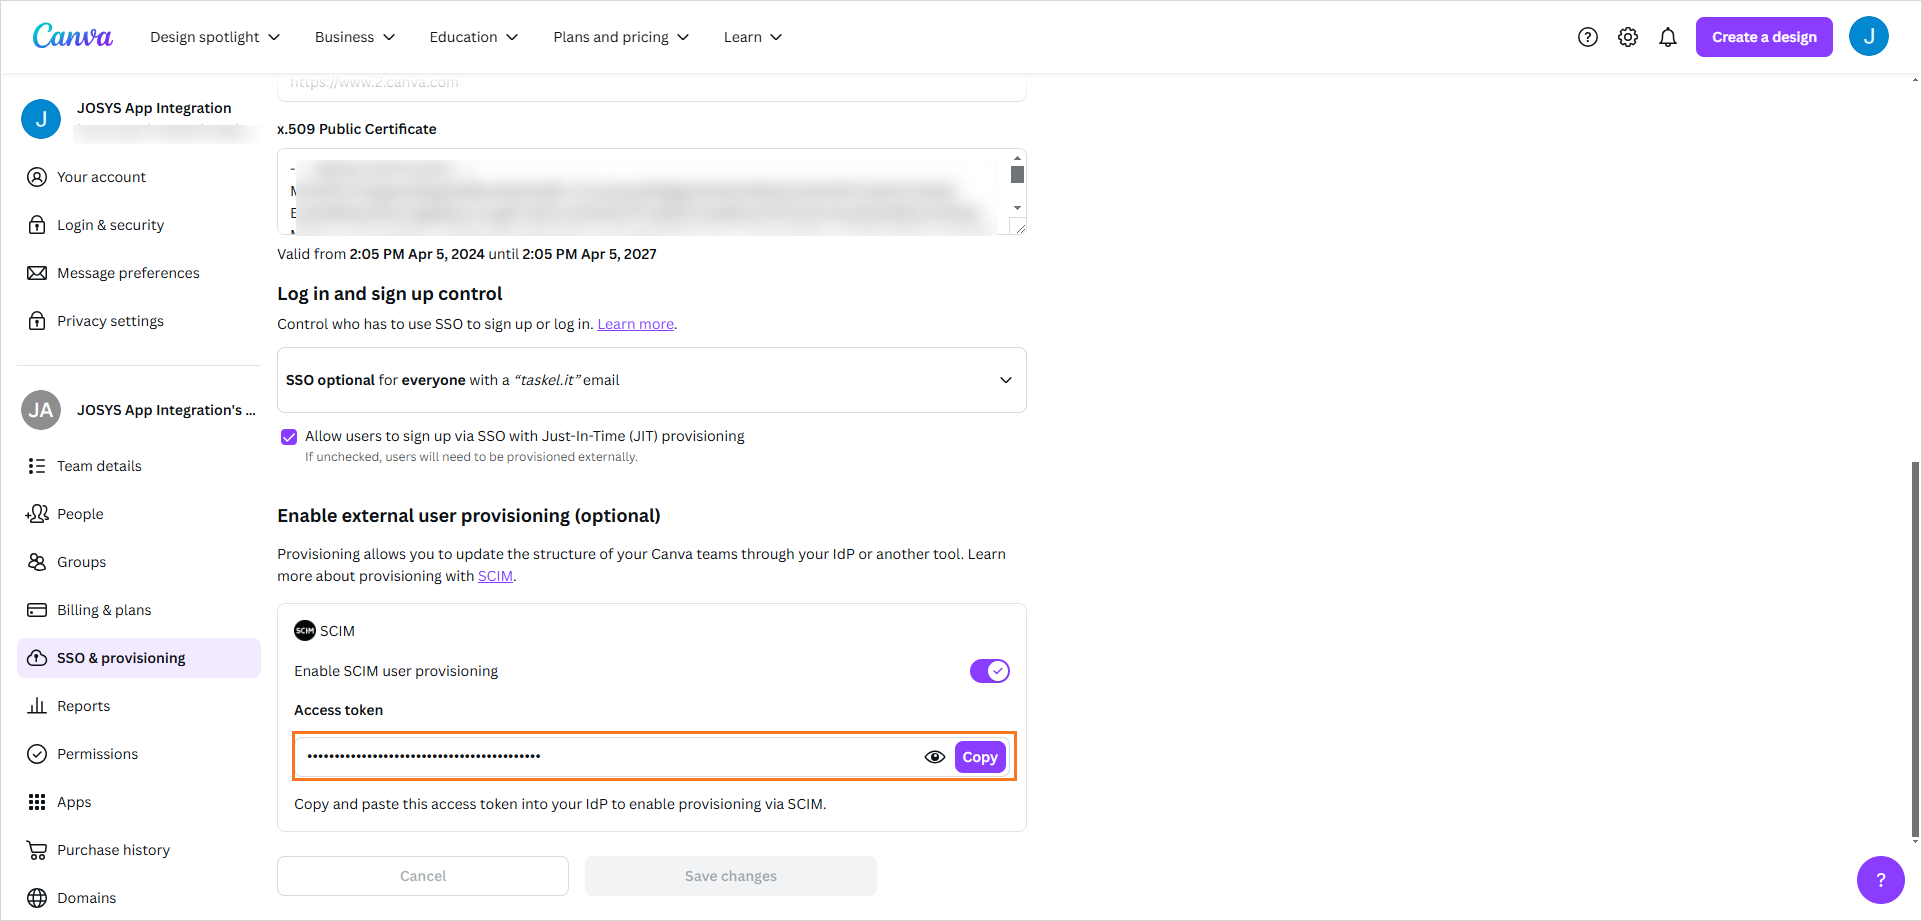Go to Purchase history page

139,850
